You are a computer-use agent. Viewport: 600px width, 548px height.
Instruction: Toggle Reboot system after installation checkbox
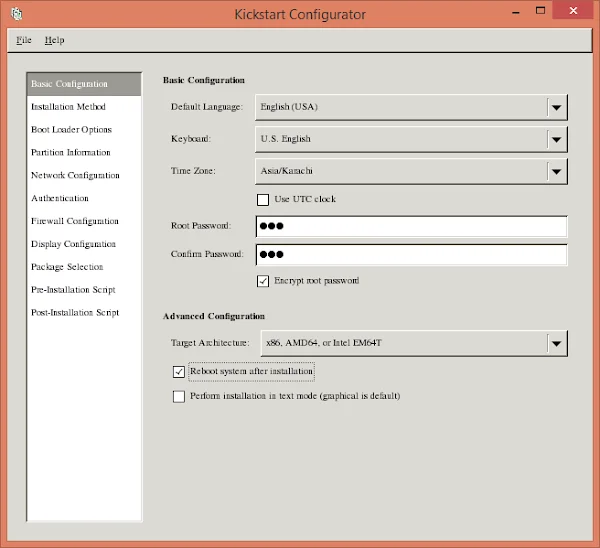179,372
